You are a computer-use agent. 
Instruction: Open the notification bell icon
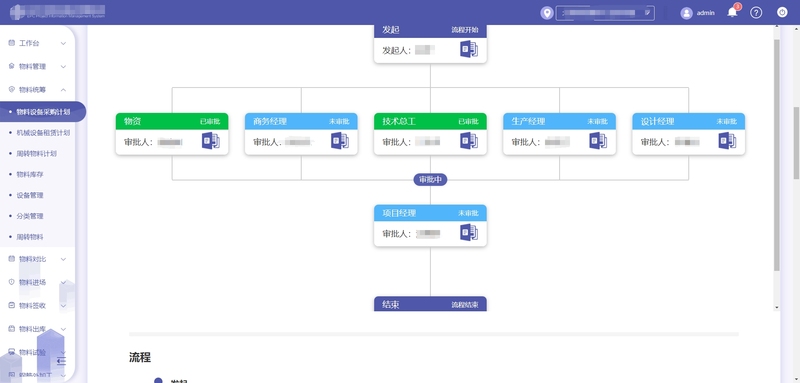(732, 13)
